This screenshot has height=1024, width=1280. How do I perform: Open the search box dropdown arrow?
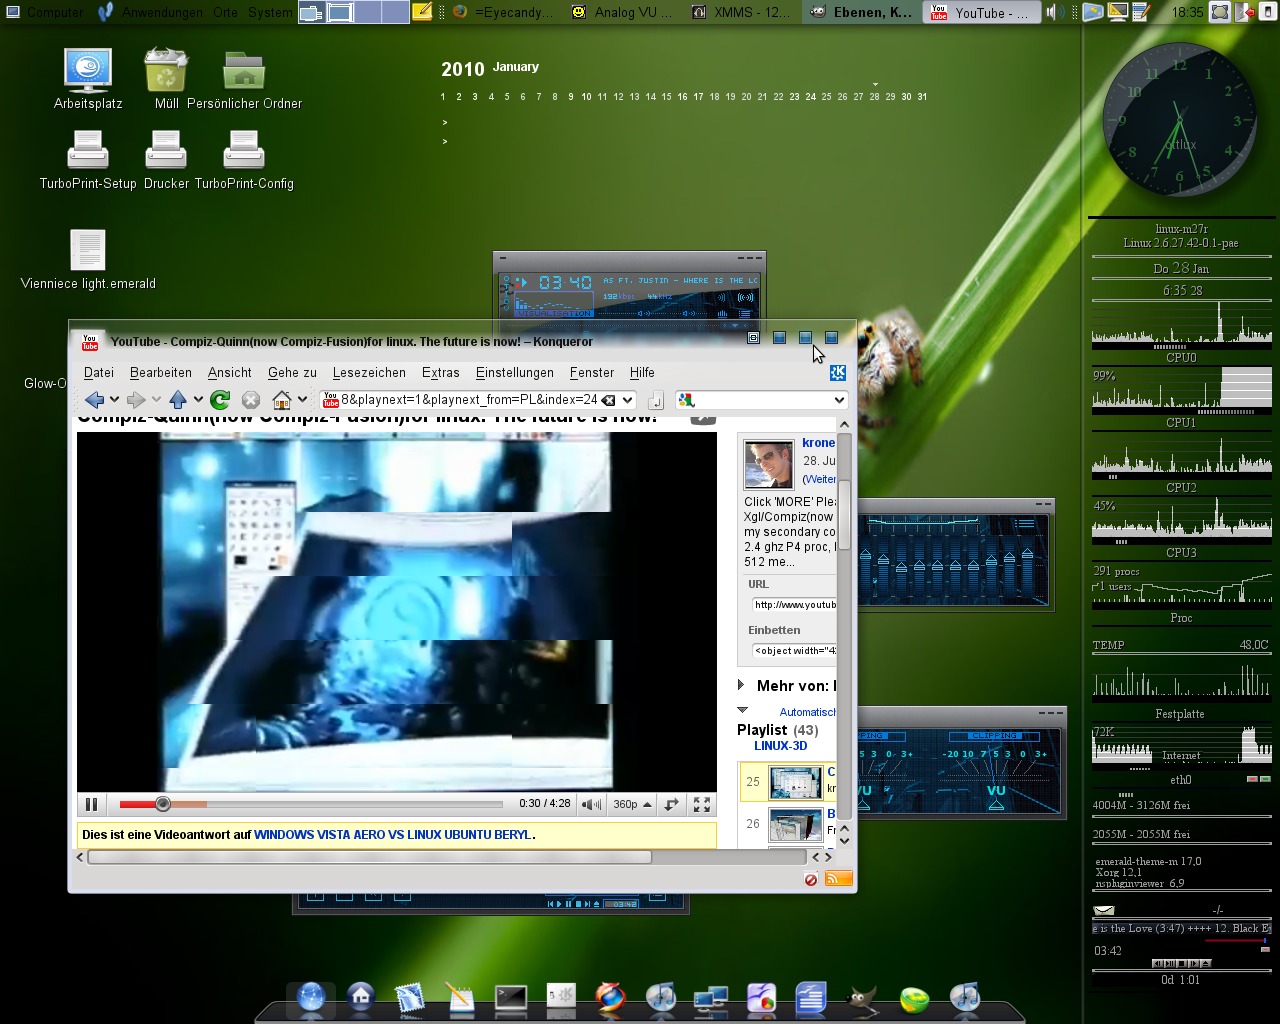click(839, 400)
